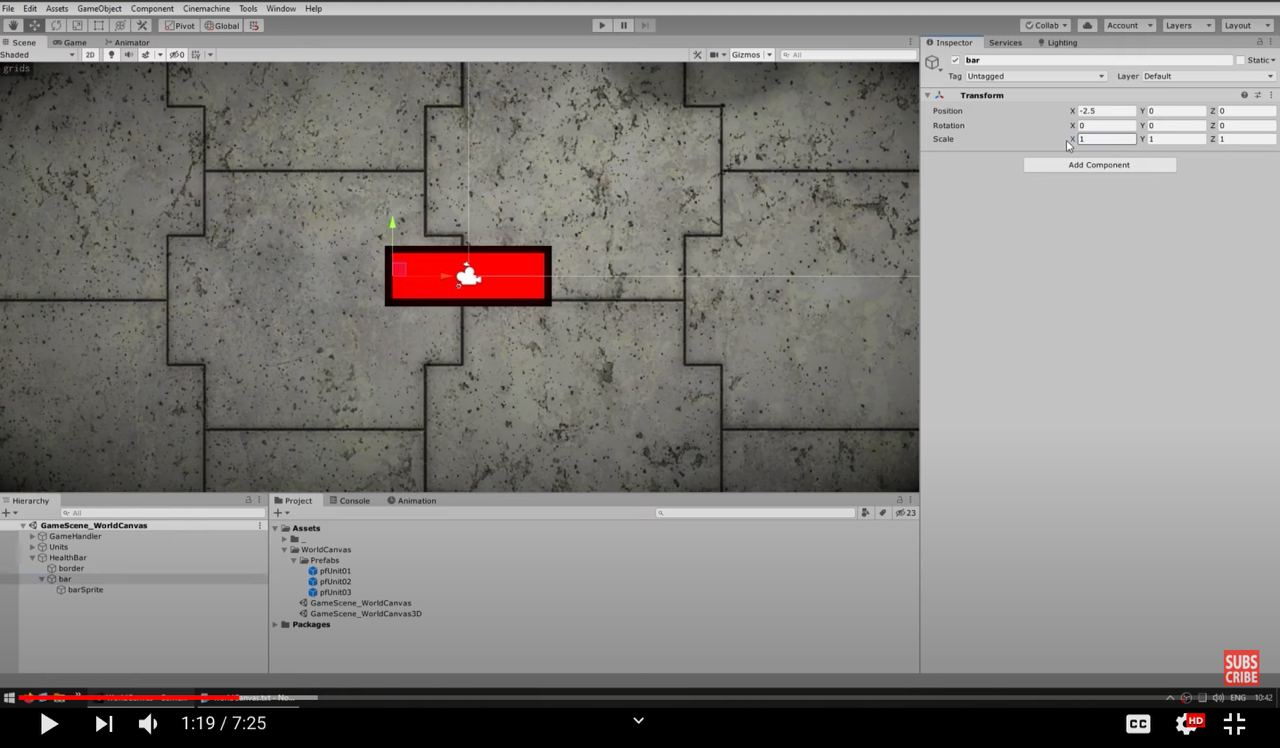Collapse the HealthBar hierarchy item
This screenshot has width=1280, height=748.
point(32,558)
